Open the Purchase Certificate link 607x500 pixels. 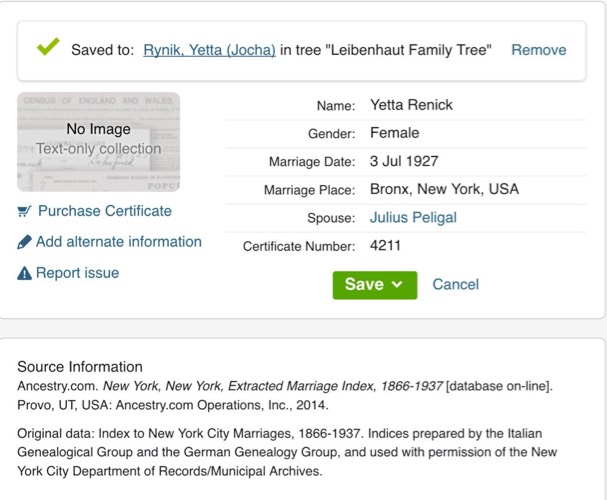pyautogui.click(x=104, y=211)
